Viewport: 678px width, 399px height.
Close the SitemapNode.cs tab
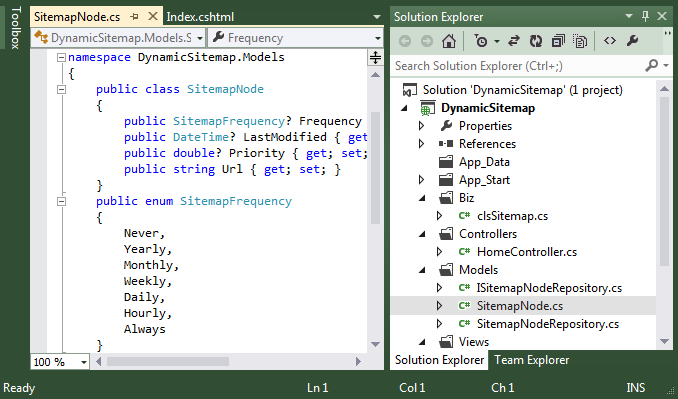(153, 16)
